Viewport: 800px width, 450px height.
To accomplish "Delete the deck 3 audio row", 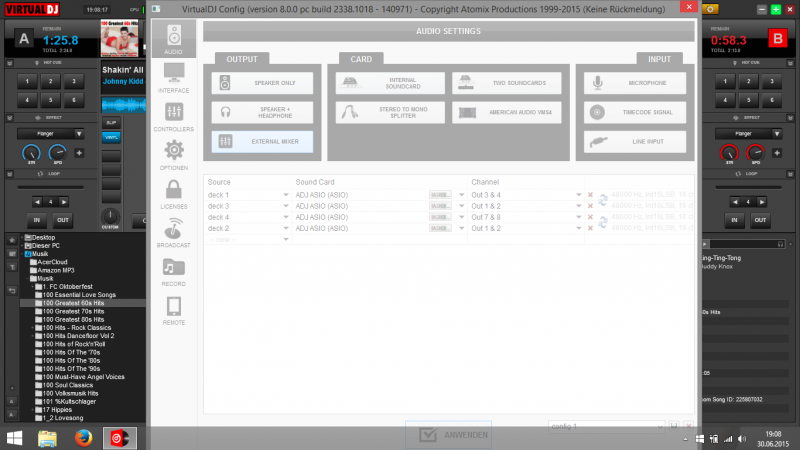I will coord(590,206).
